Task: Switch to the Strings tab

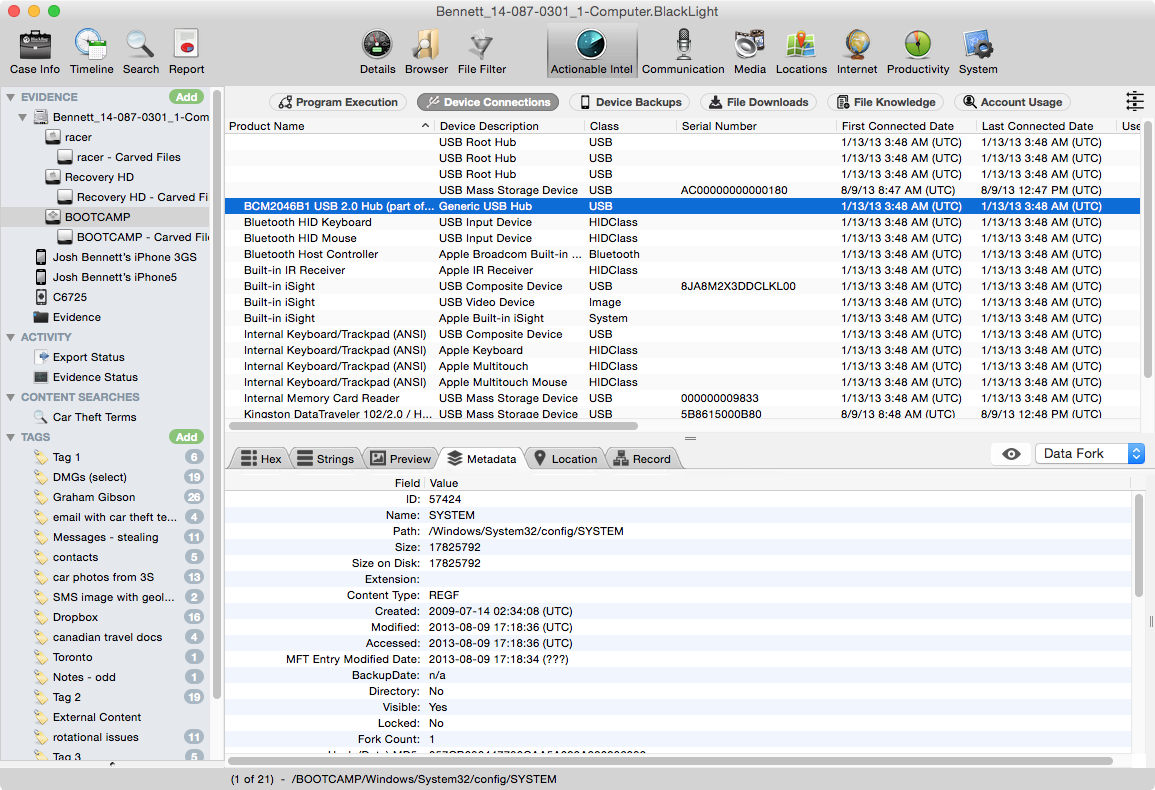Action: tap(325, 459)
